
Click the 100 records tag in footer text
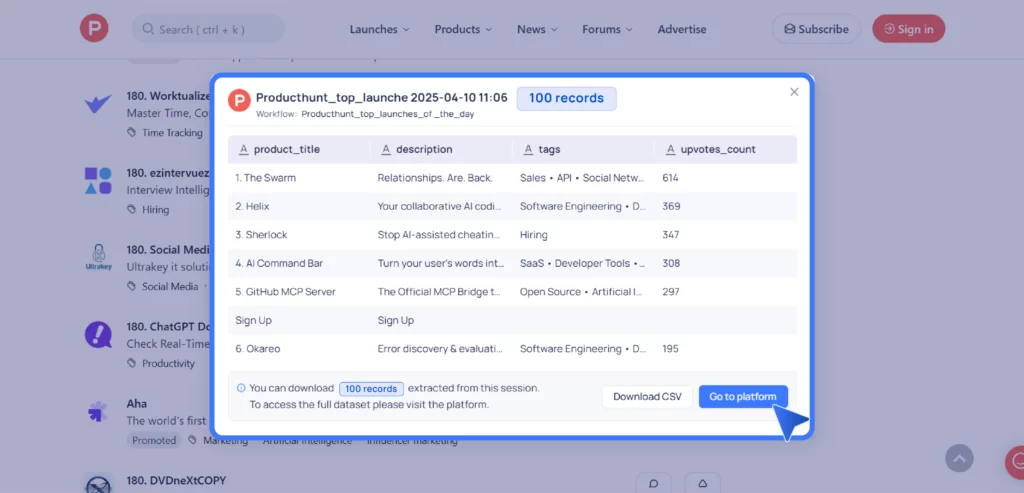(372, 389)
